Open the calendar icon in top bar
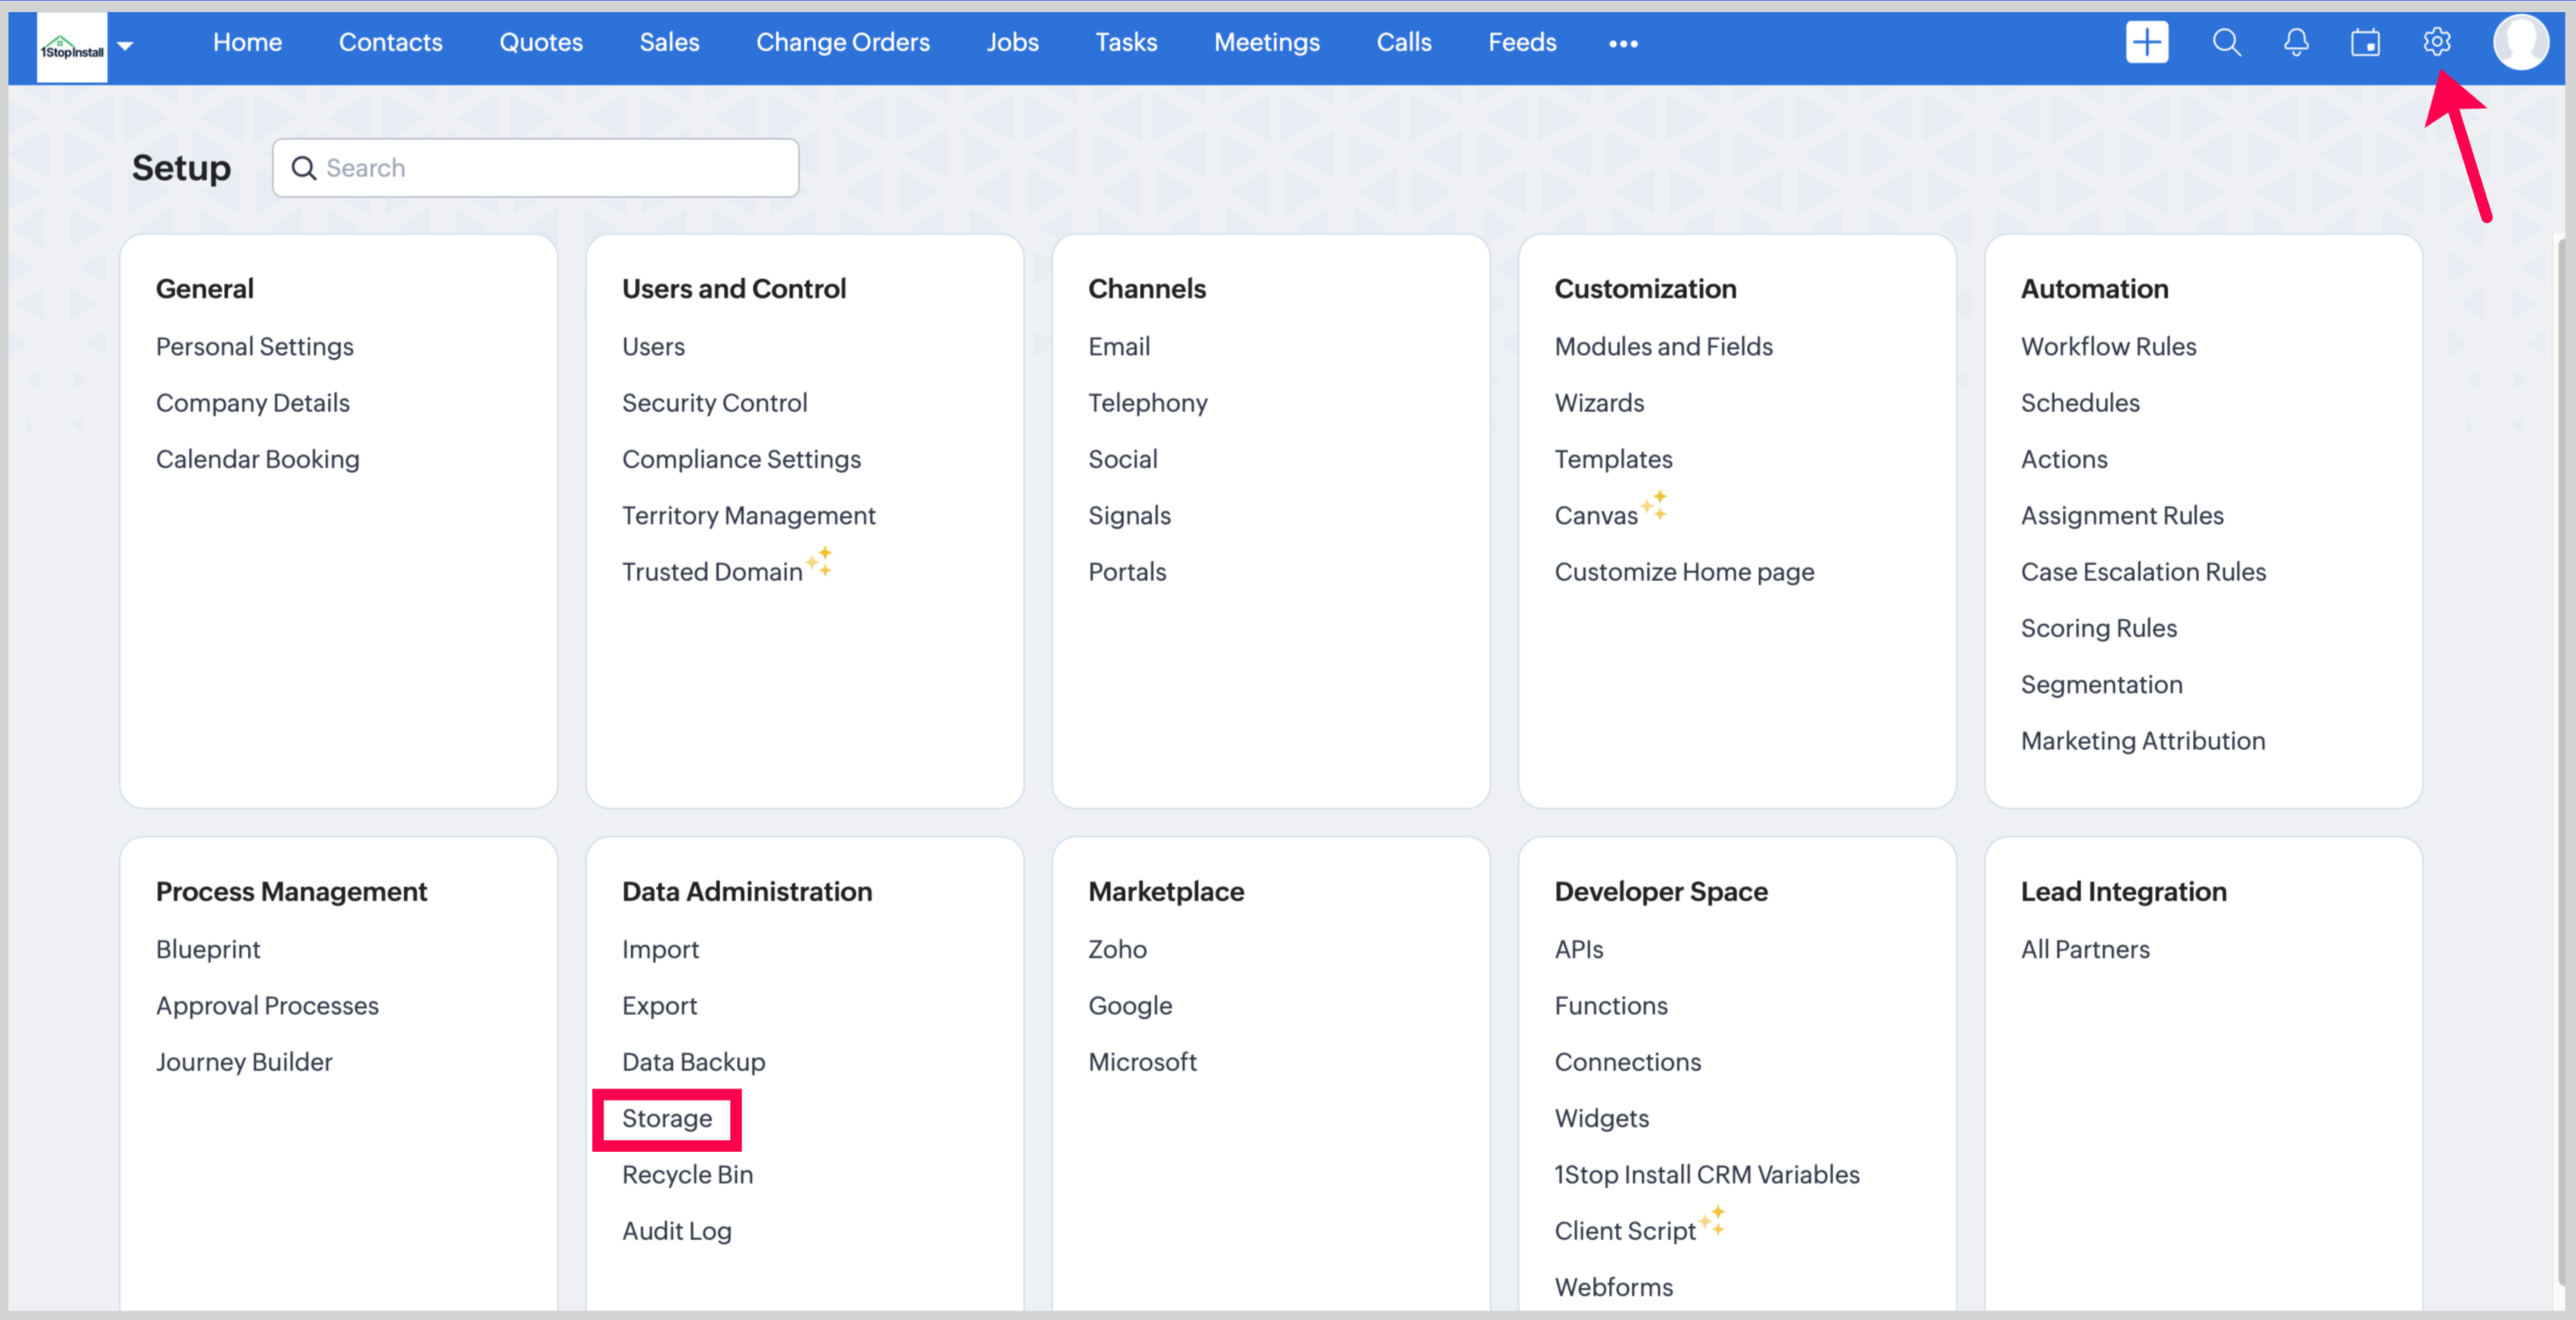Image resolution: width=2576 pixels, height=1320 pixels. (x=2365, y=43)
